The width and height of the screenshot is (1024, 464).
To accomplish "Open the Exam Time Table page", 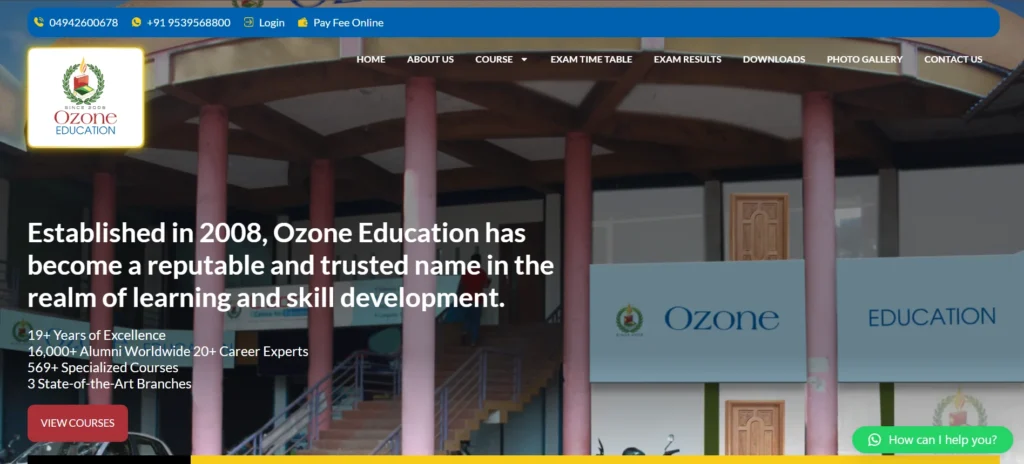I will (591, 60).
